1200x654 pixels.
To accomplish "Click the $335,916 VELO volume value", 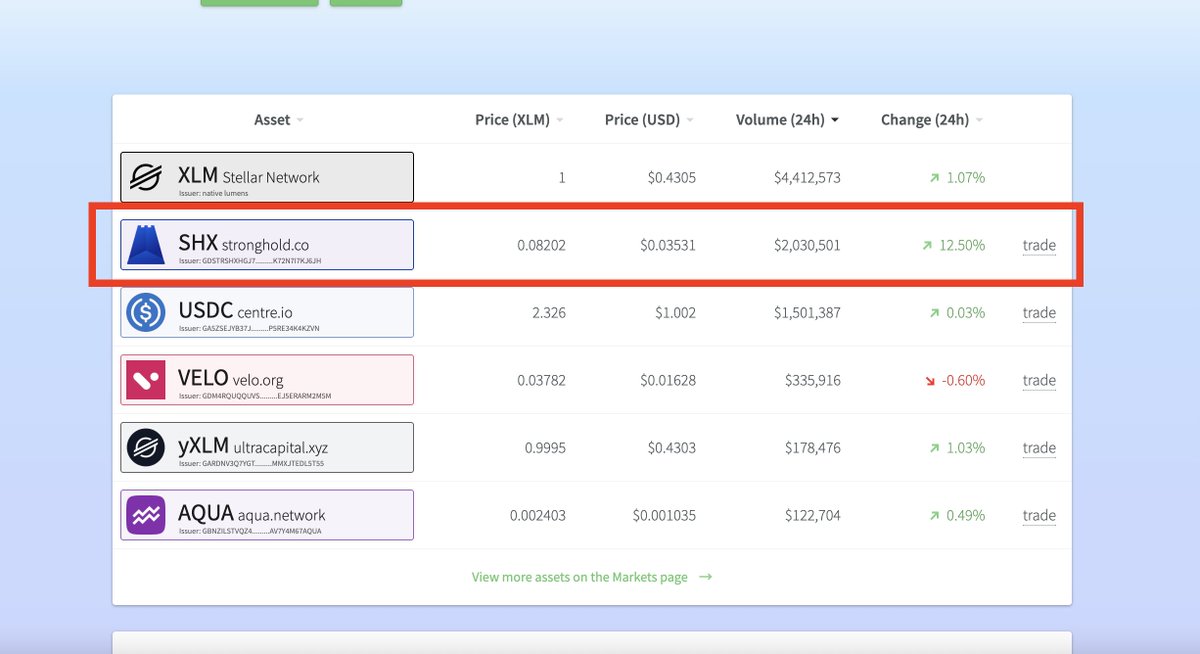I will 814,380.
